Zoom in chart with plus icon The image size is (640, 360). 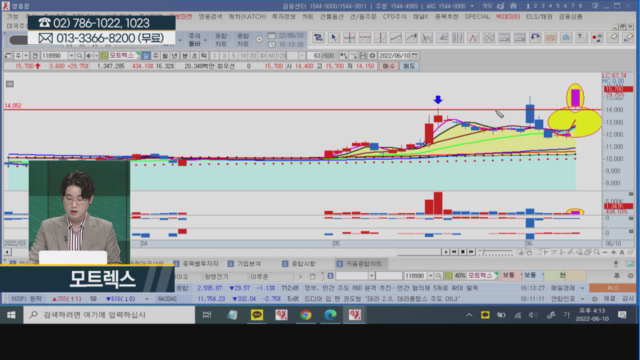[x=613, y=253]
